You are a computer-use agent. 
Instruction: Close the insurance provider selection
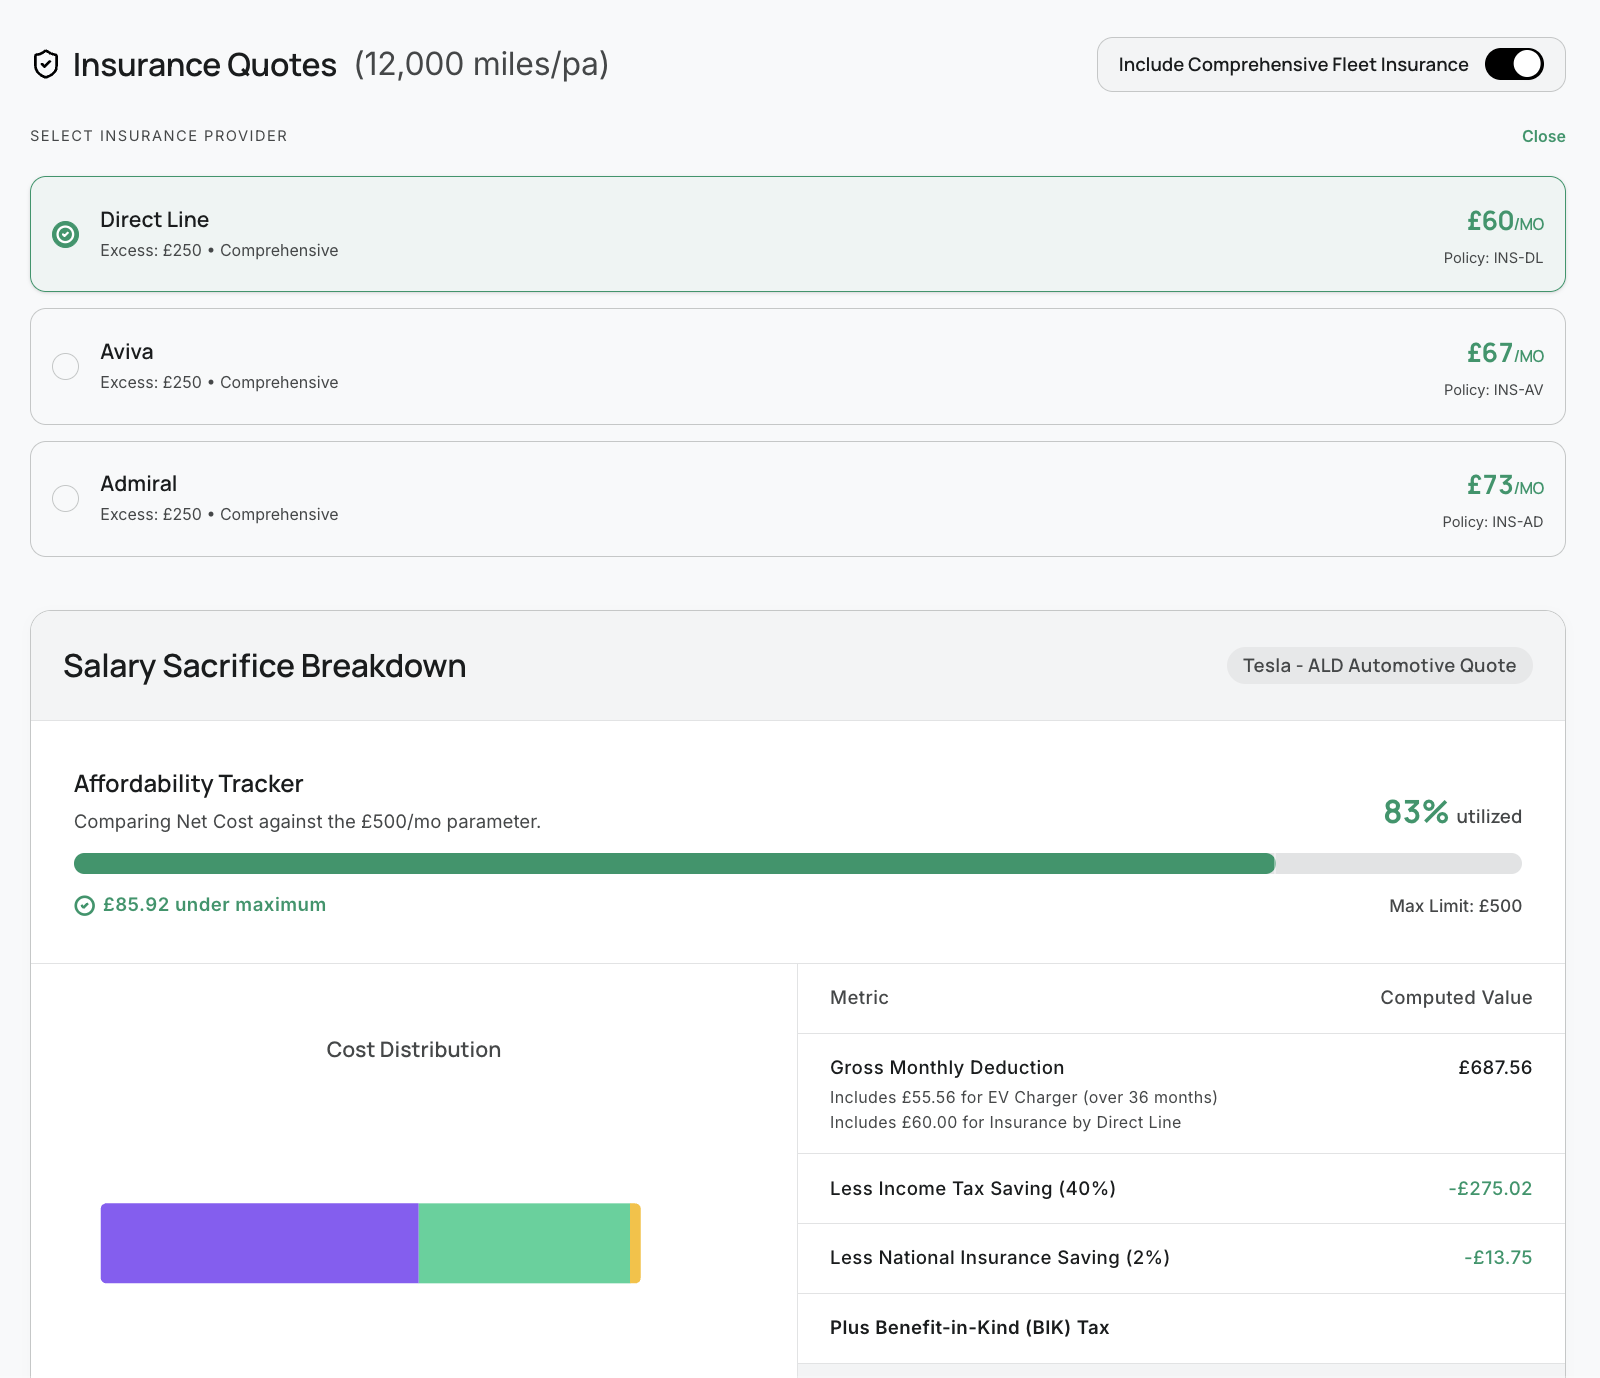coord(1543,136)
